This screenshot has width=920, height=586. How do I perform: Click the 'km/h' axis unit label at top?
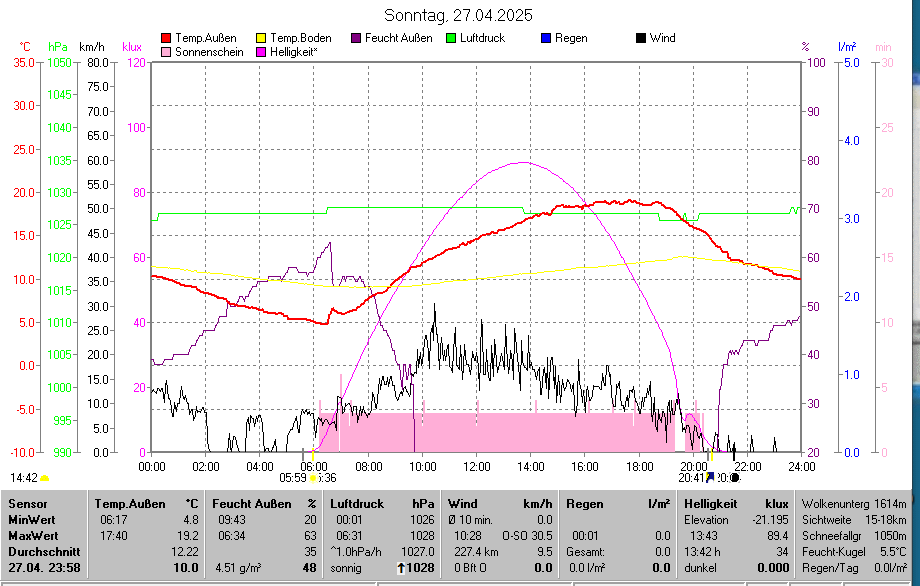click(x=92, y=47)
